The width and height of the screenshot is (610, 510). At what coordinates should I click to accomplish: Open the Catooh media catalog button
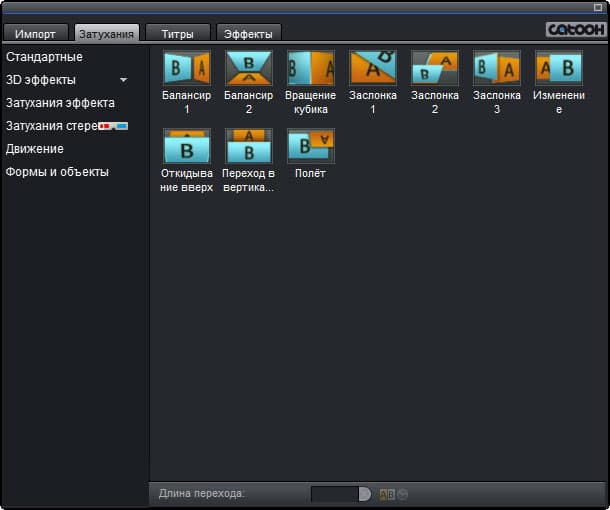pos(576,30)
